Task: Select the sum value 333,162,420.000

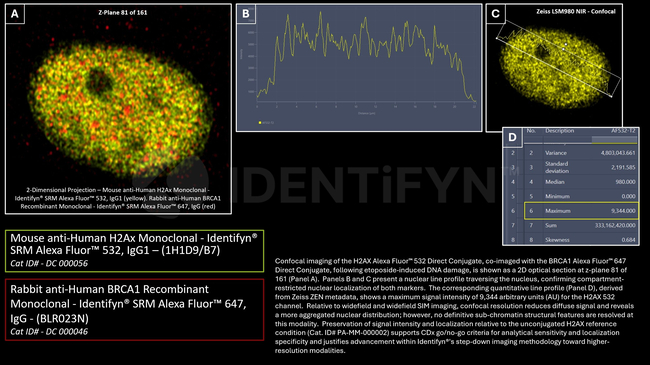Action: pos(615,226)
